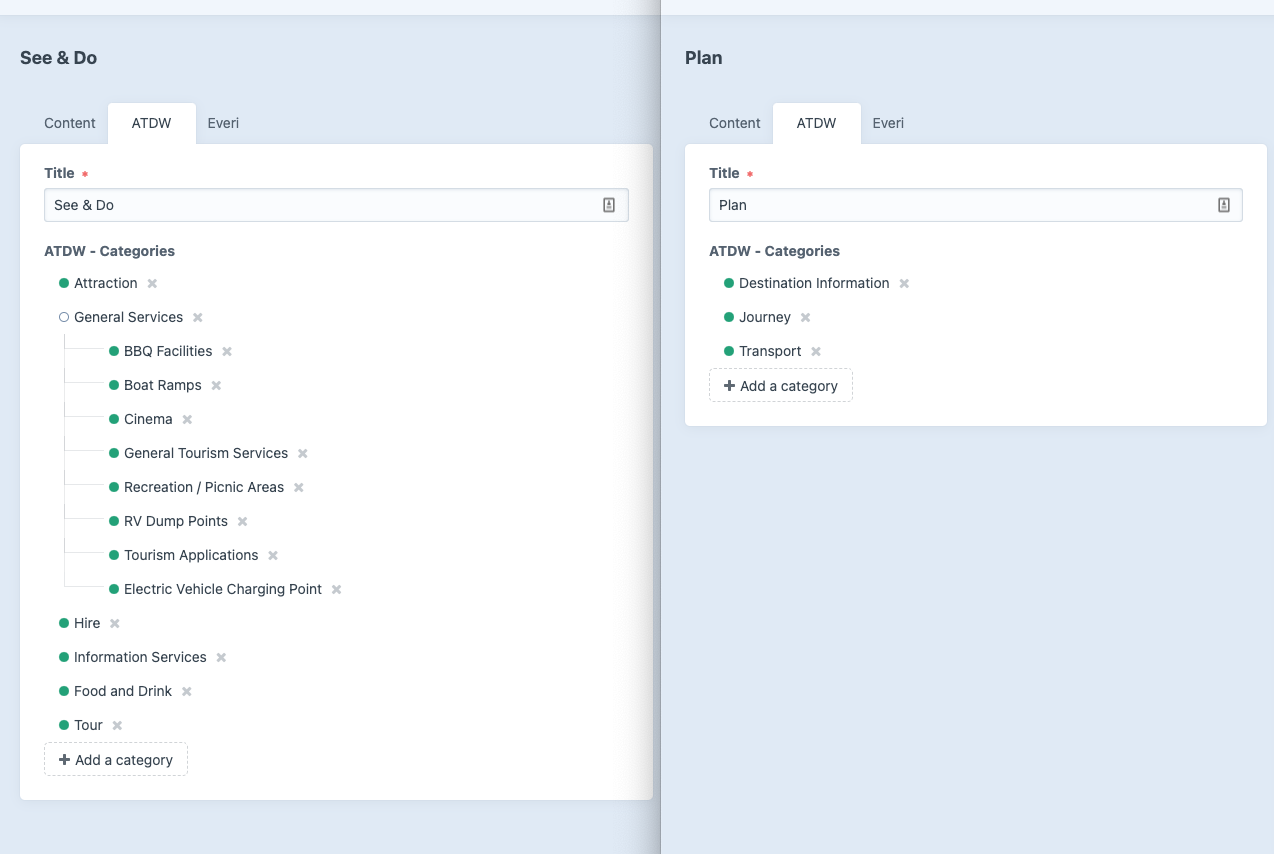Remove the Attraction category
This screenshot has height=854, width=1274.
coord(152,284)
